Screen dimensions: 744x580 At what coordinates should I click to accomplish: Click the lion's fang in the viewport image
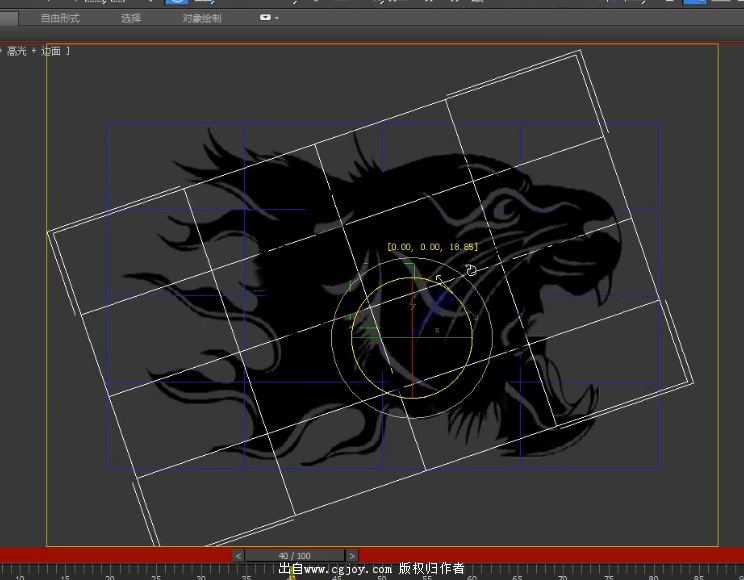pos(602,292)
